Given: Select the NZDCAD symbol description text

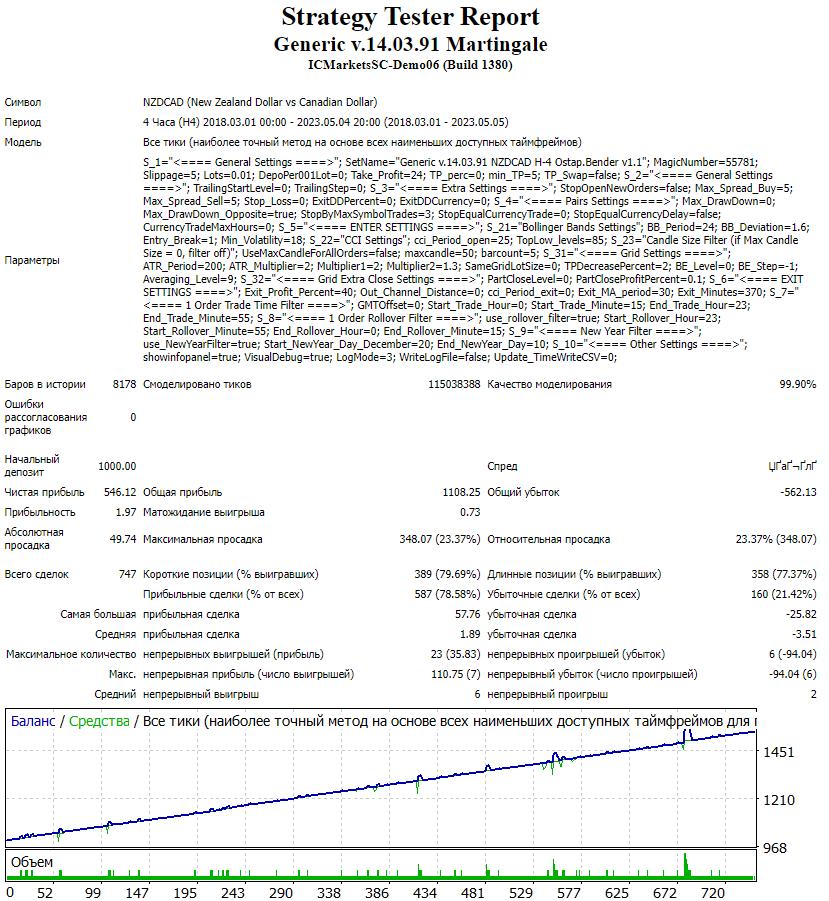Looking at the screenshot, I should pos(260,102).
